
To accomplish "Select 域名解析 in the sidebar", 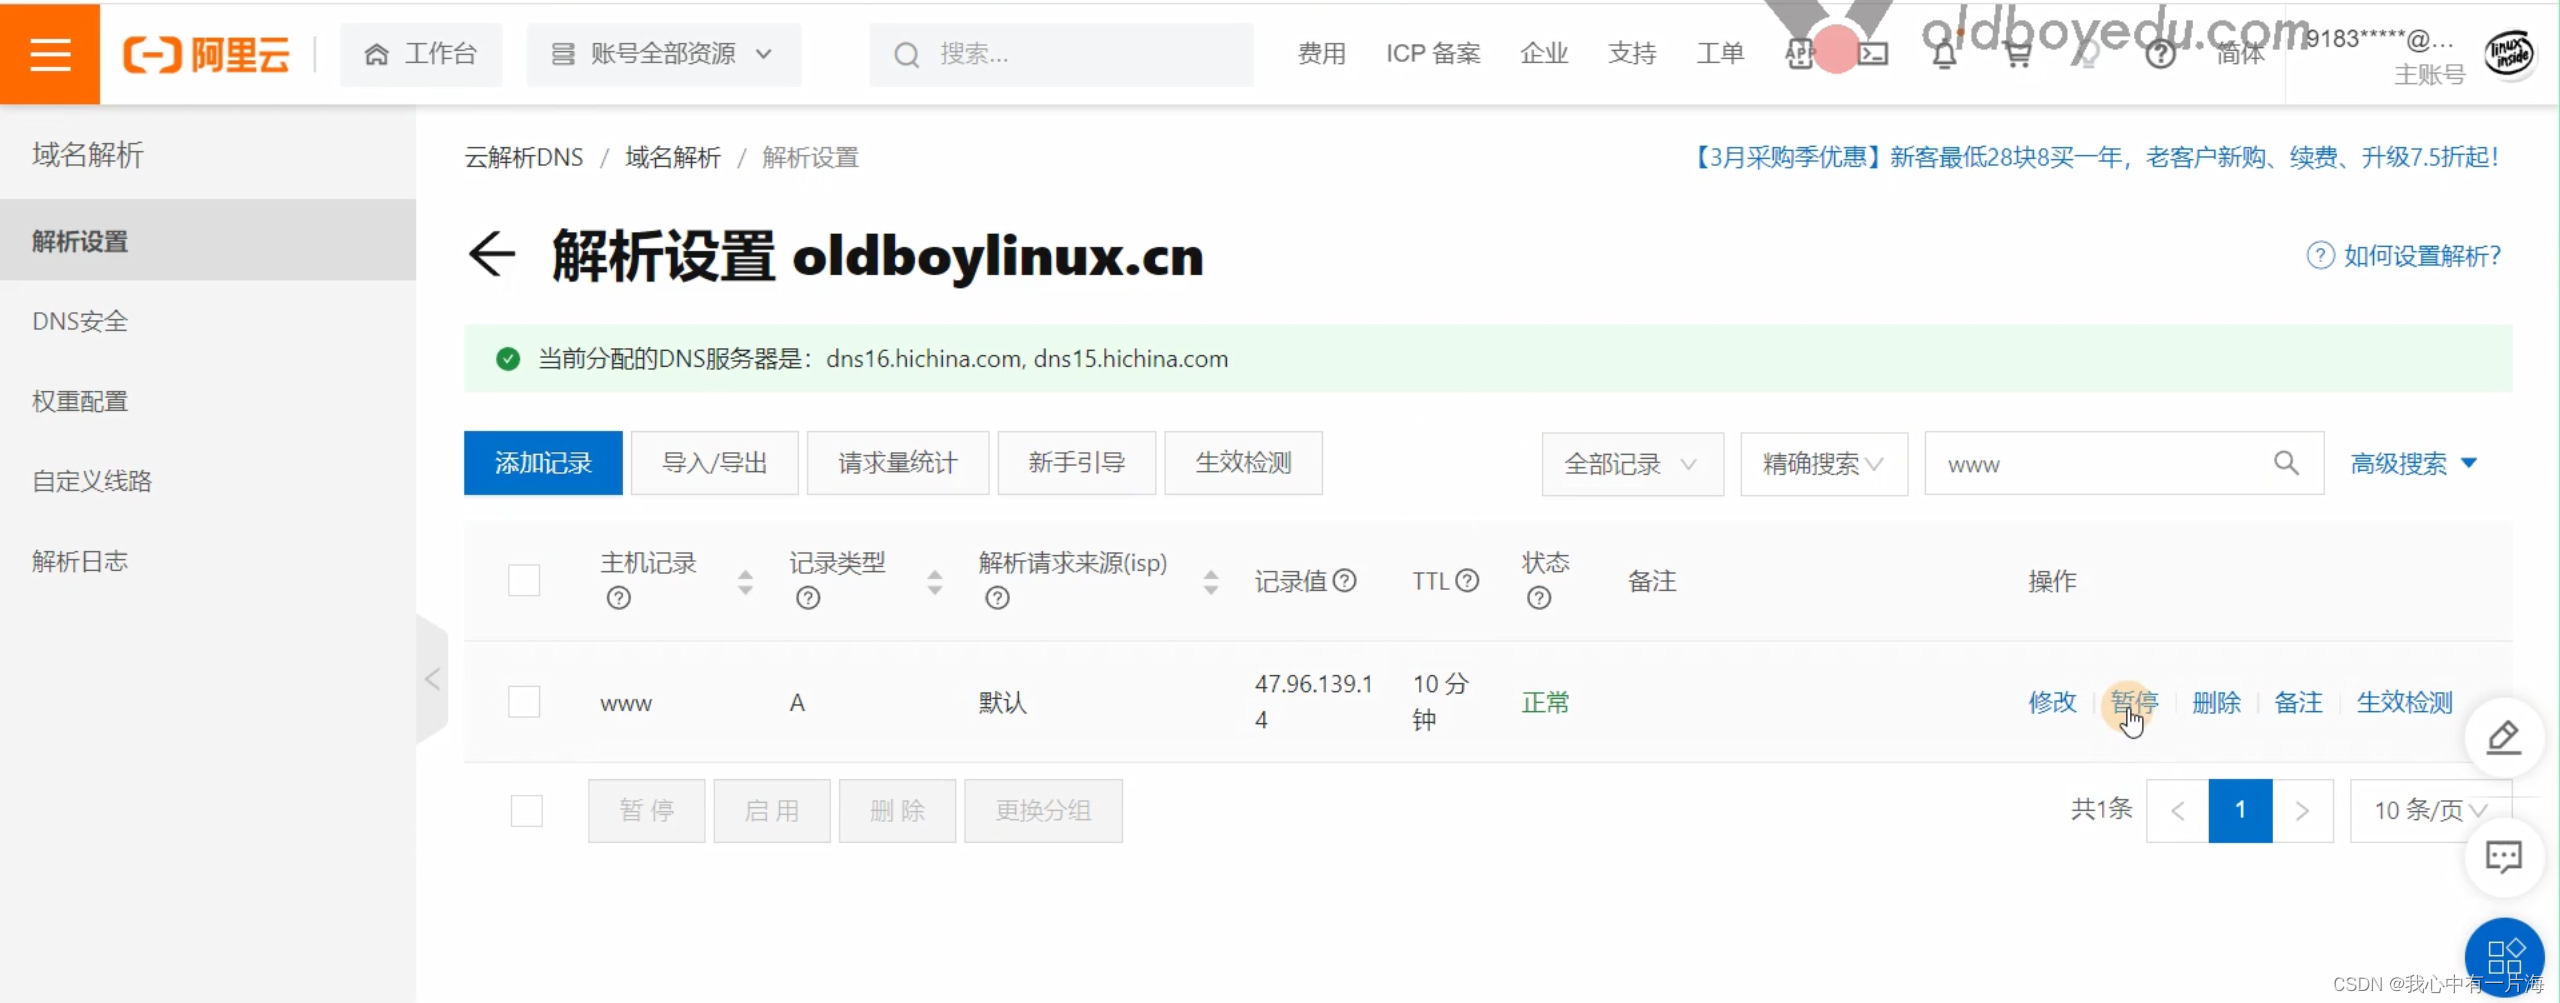I will tap(88, 154).
